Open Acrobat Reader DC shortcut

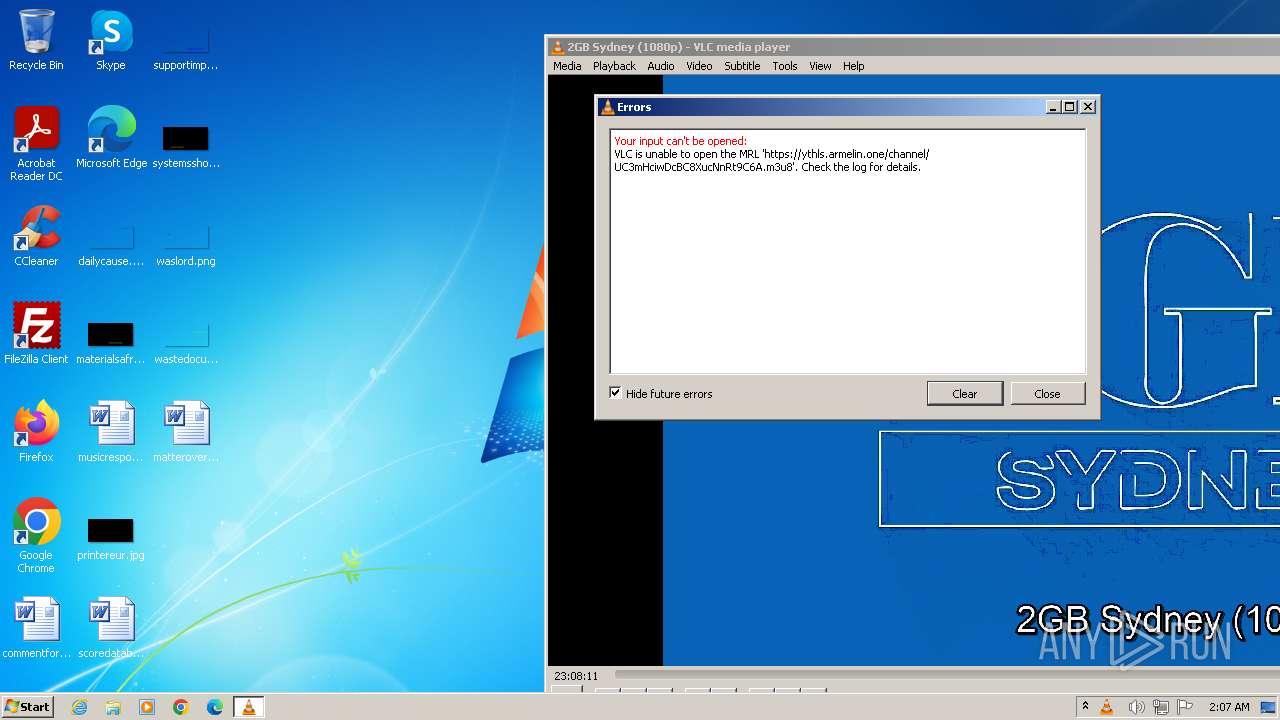[x=36, y=144]
